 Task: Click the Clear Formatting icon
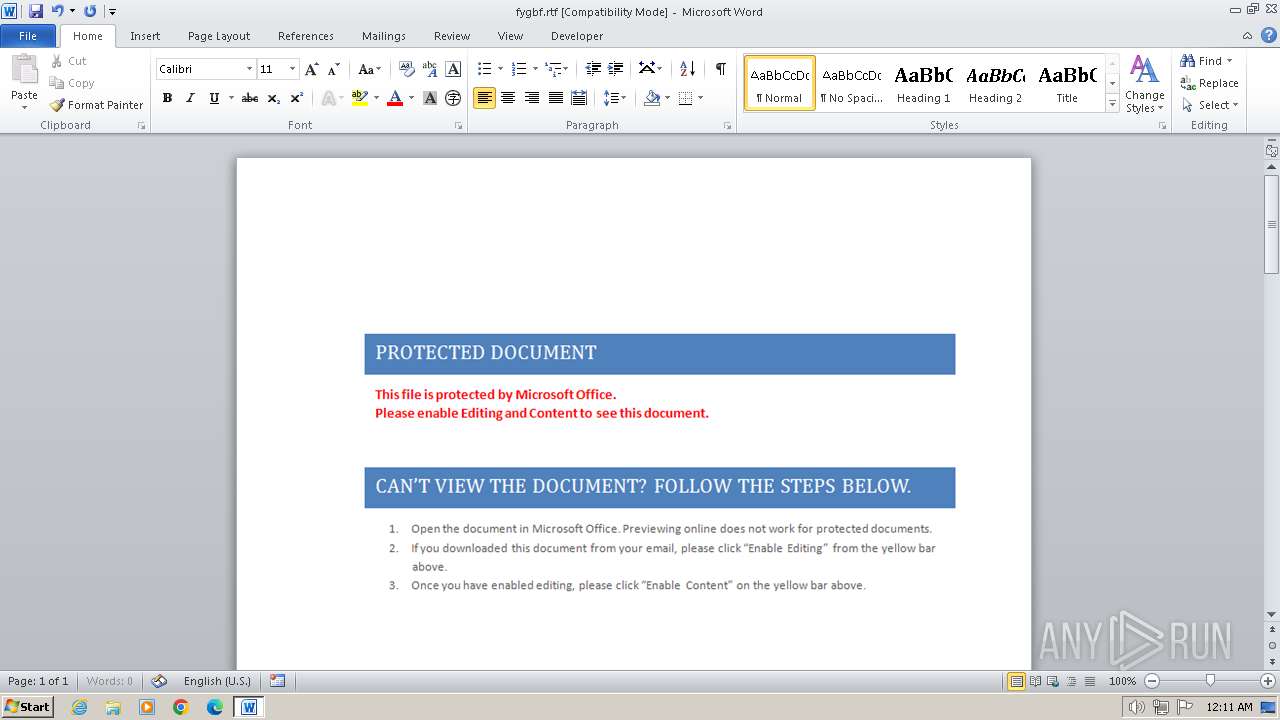[406, 69]
